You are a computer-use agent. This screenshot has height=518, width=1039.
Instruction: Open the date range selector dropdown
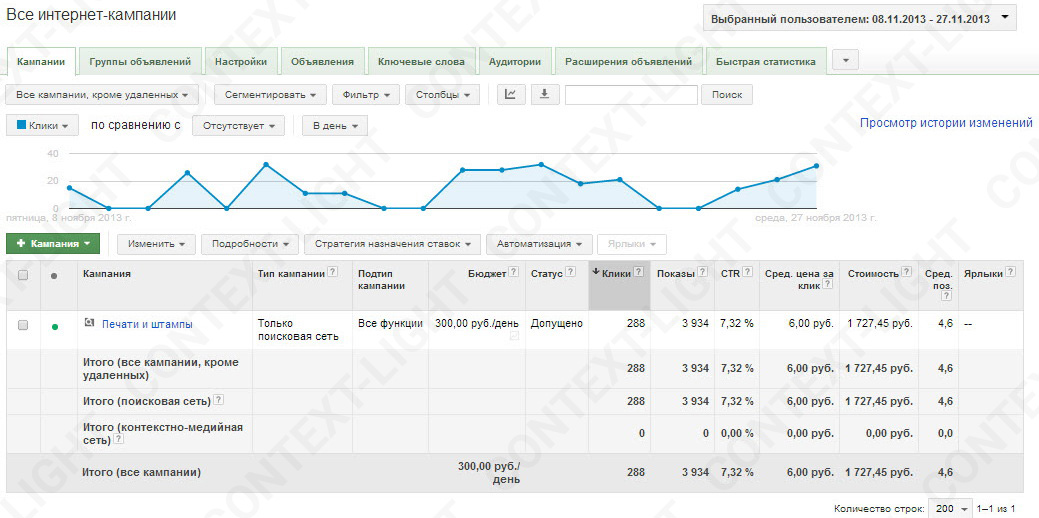coord(859,18)
